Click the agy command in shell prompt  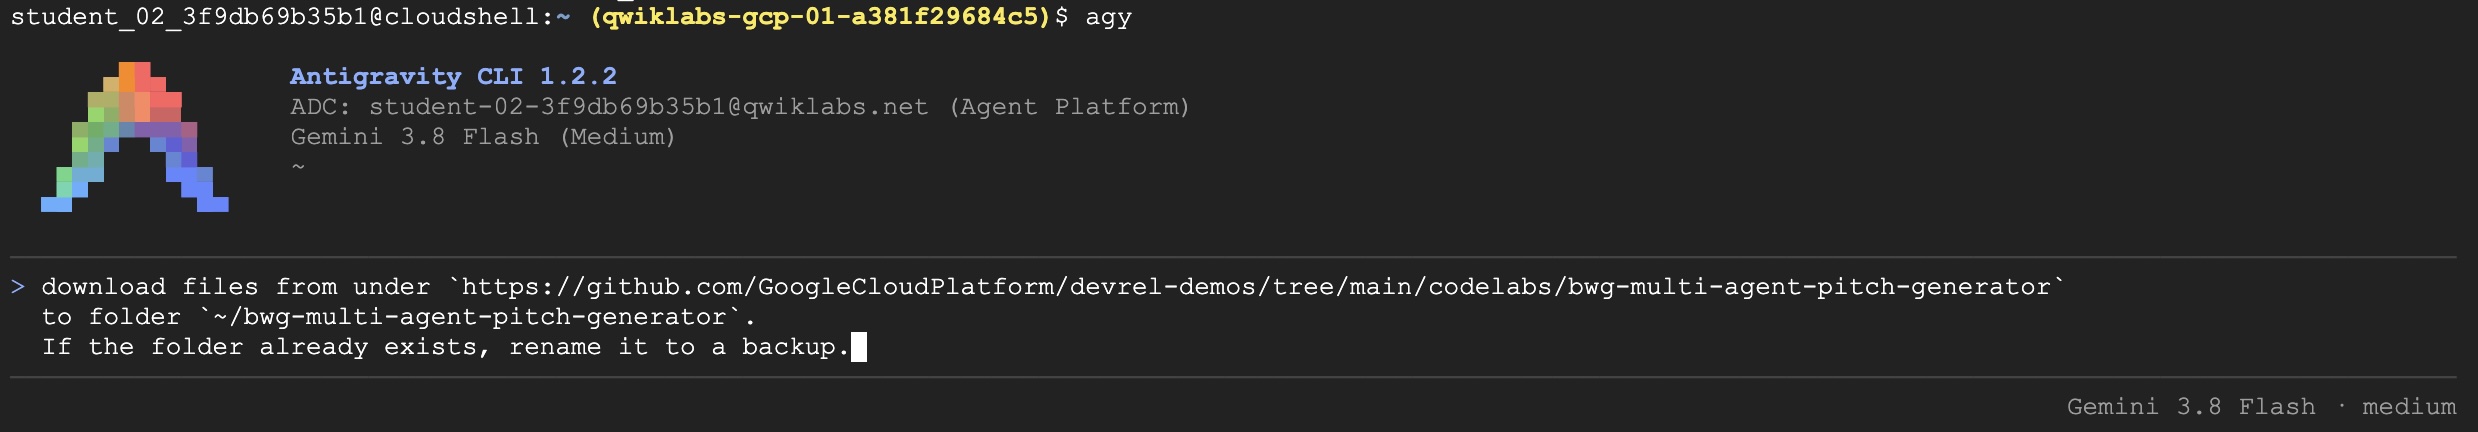pos(1108,19)
